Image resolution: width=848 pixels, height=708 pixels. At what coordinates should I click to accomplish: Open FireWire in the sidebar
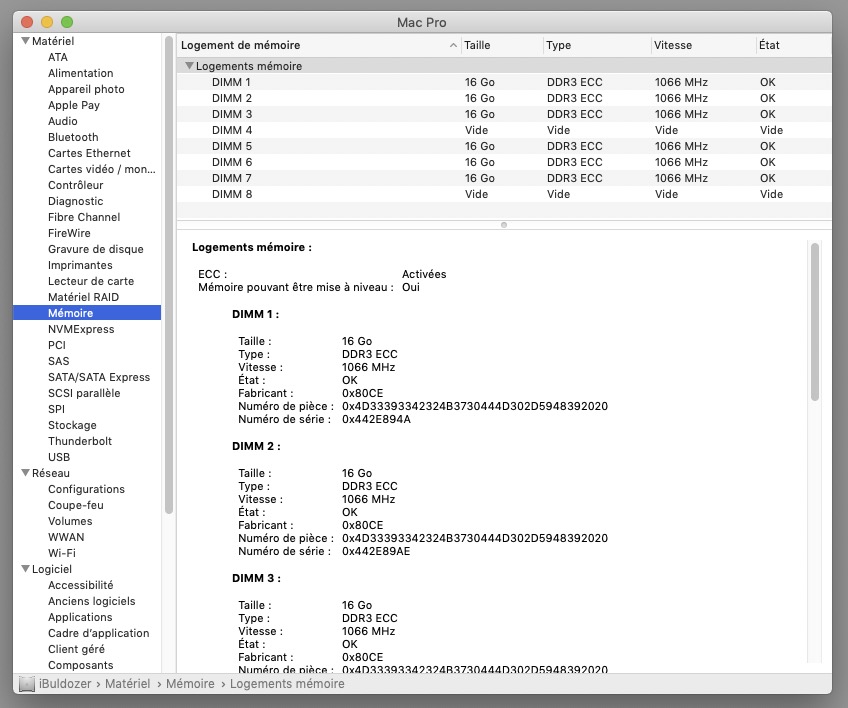point(69,233)
